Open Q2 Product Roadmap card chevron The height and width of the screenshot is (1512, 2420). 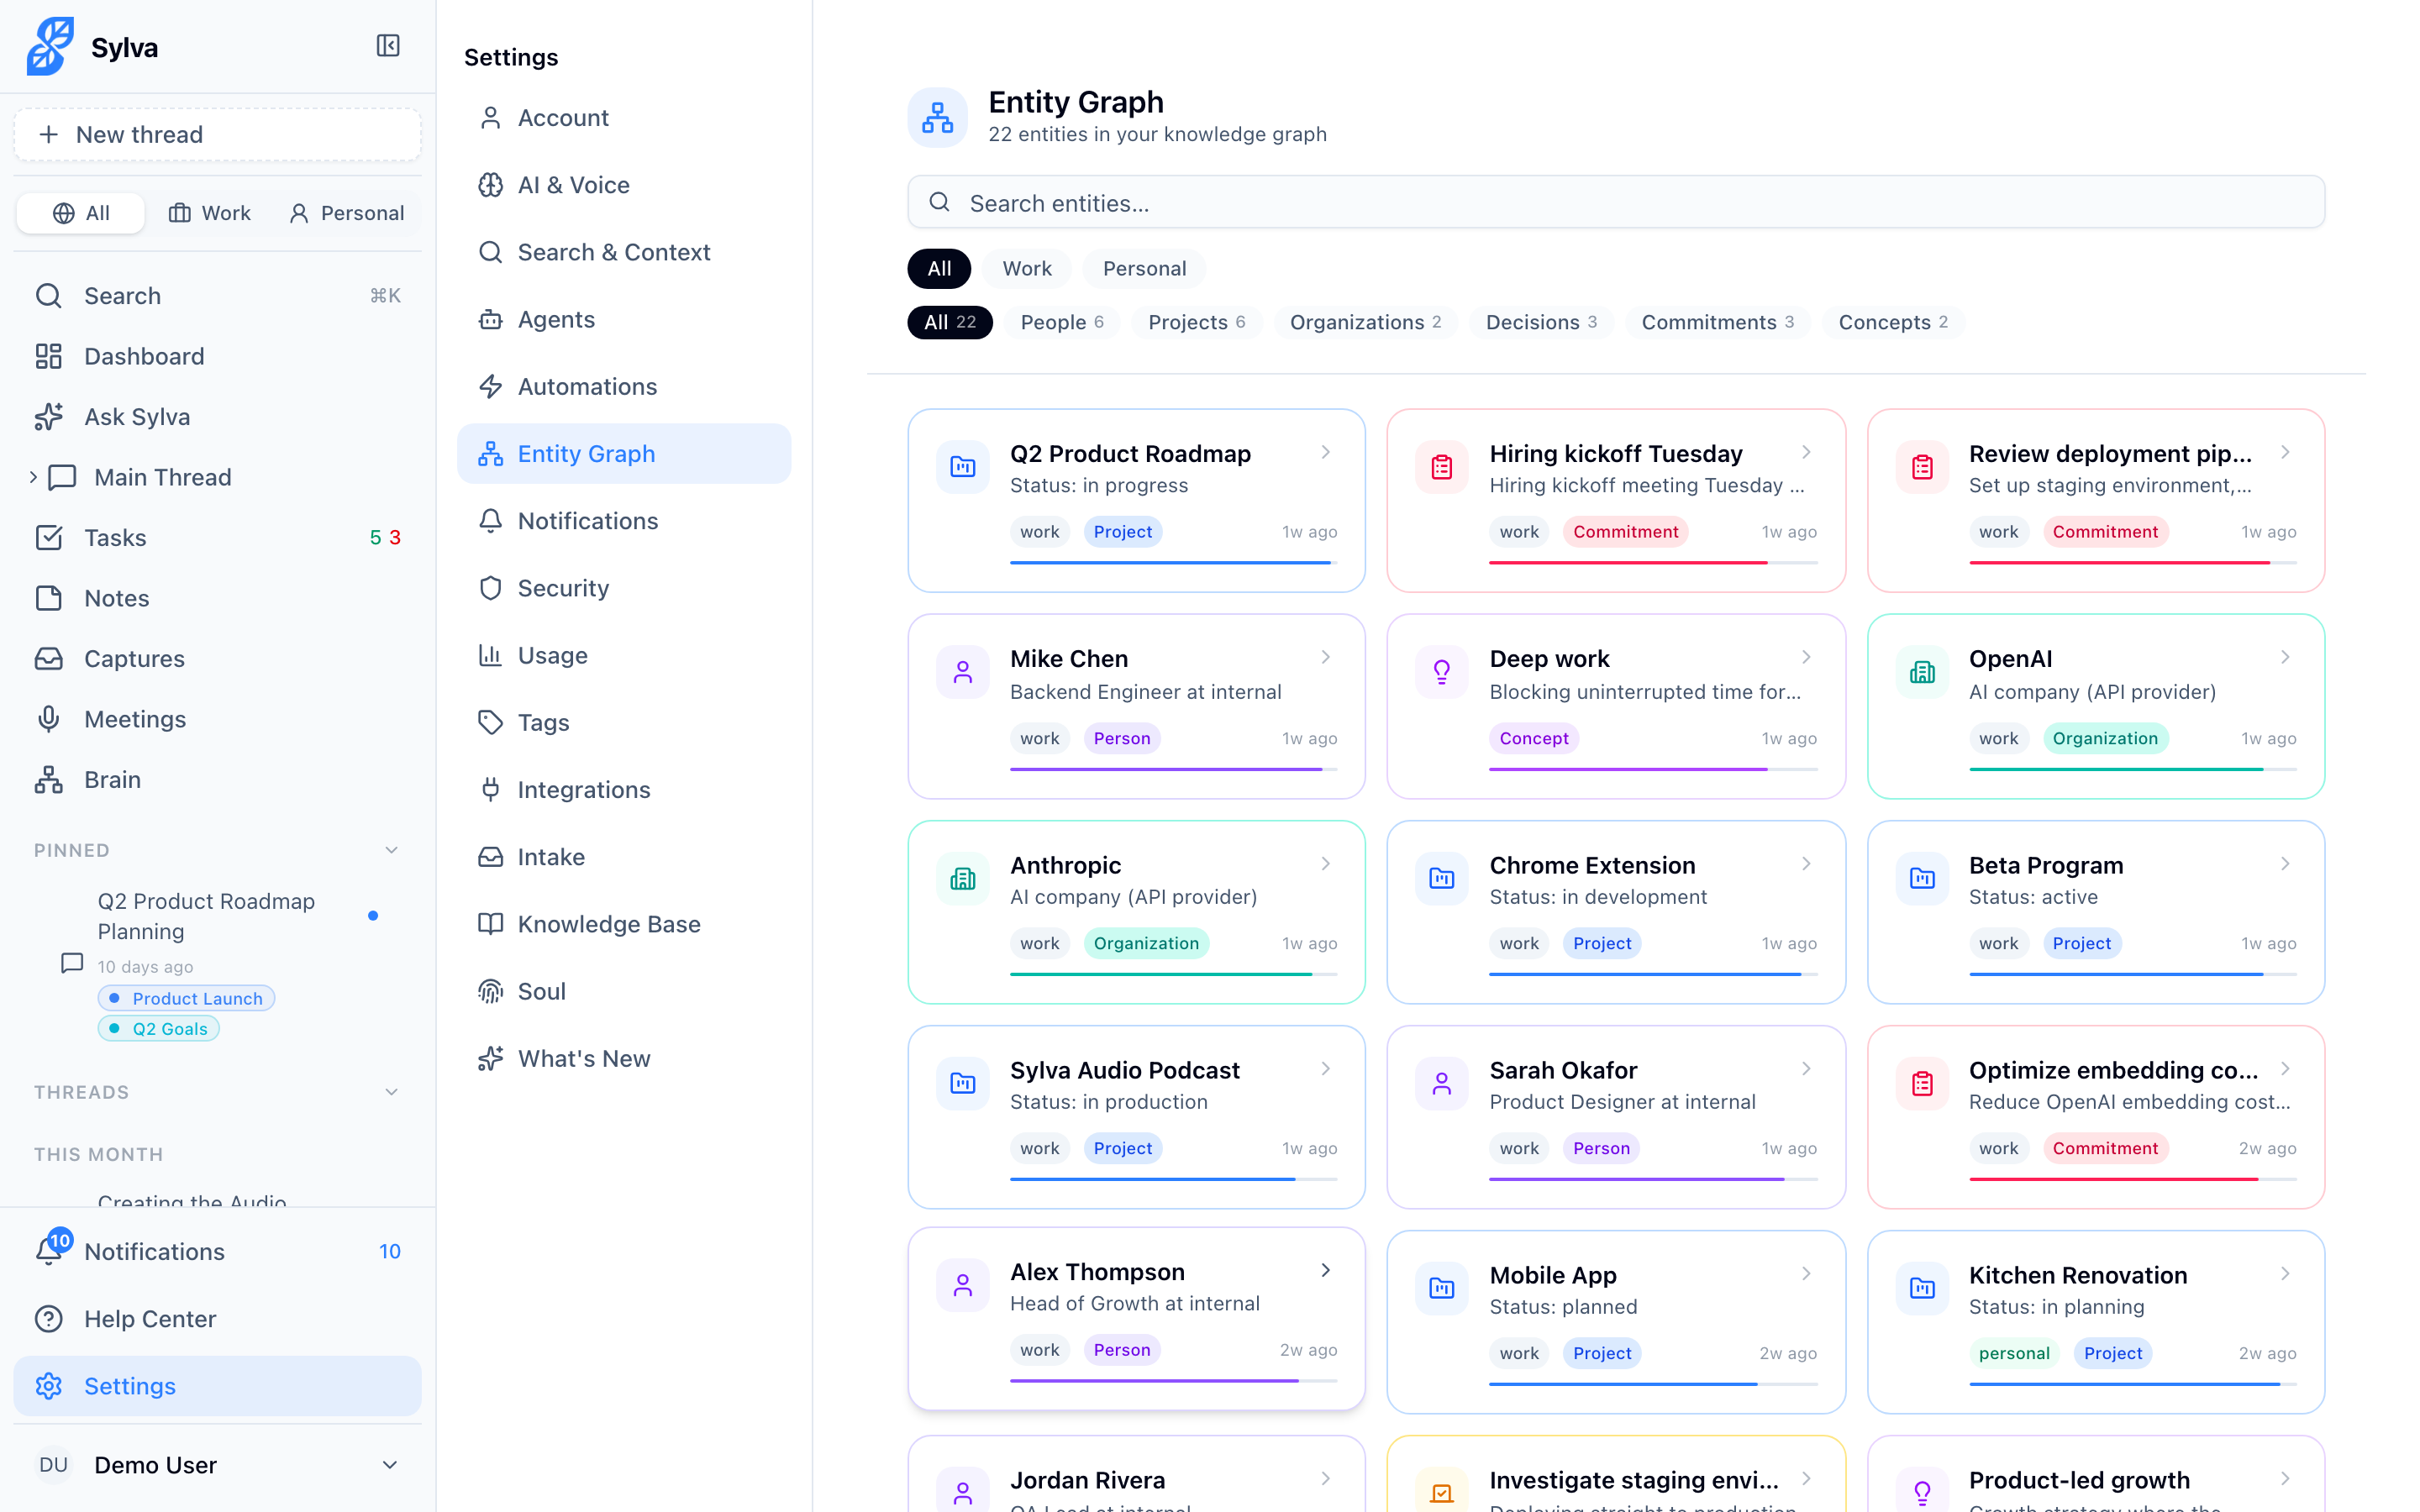tap(1325, 452)
